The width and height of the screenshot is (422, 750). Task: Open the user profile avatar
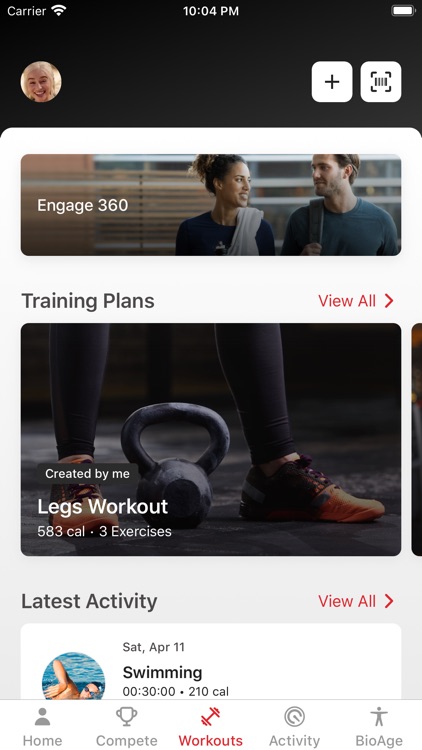point(41,82)
